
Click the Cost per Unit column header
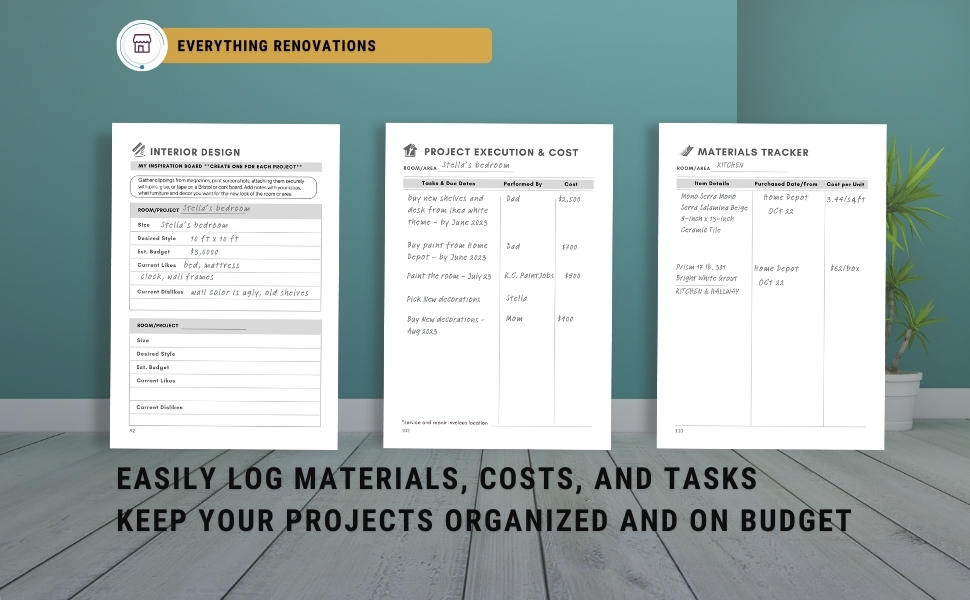click(845, 184)
